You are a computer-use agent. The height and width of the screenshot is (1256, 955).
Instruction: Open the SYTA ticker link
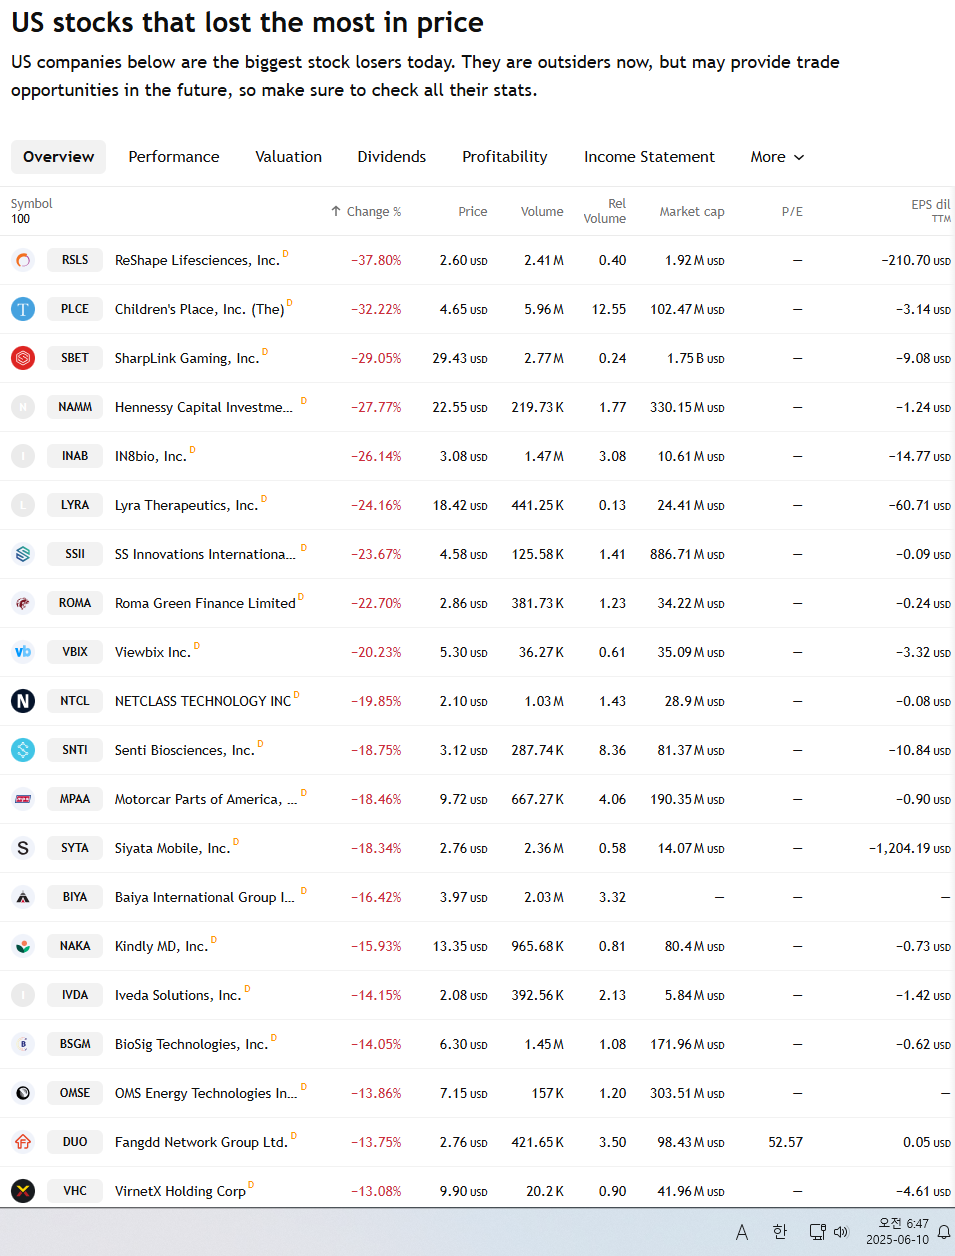(x=75, y=848)
